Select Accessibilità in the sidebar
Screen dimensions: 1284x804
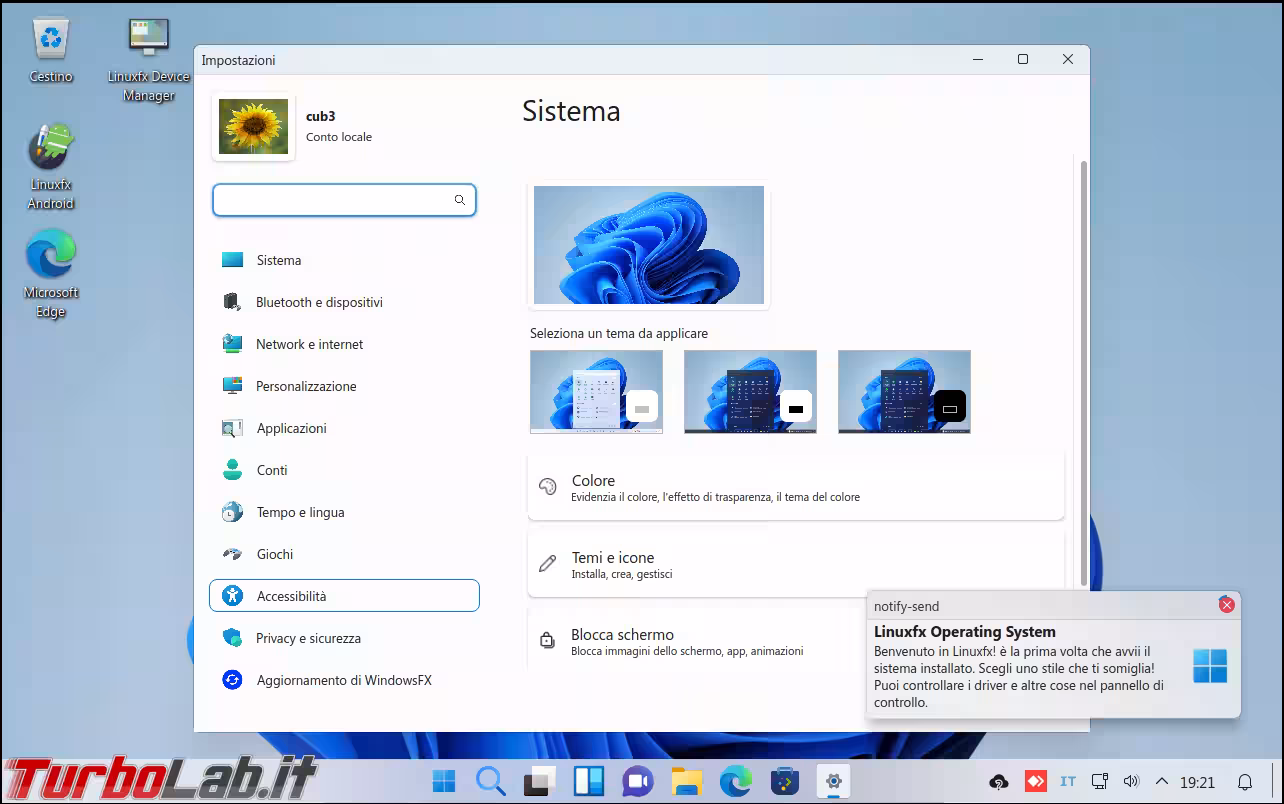(291, 596)
